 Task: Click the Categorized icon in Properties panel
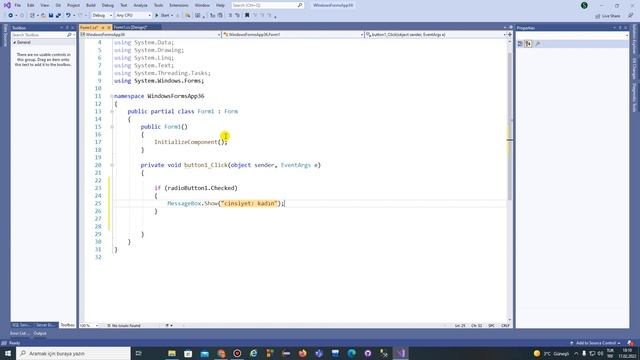click(520, 44)
